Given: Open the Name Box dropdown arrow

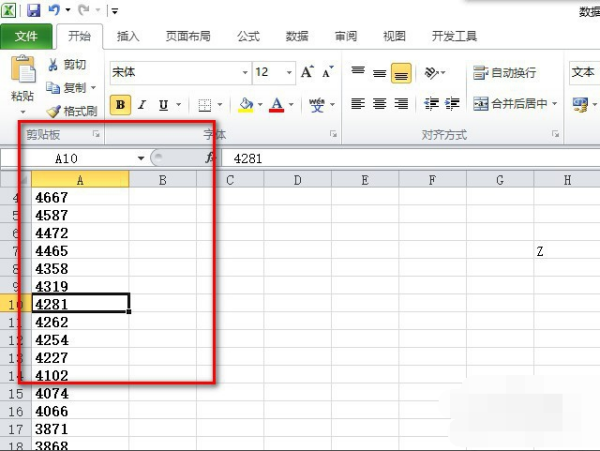Looking at the screenshot, I should click(141, 158).
